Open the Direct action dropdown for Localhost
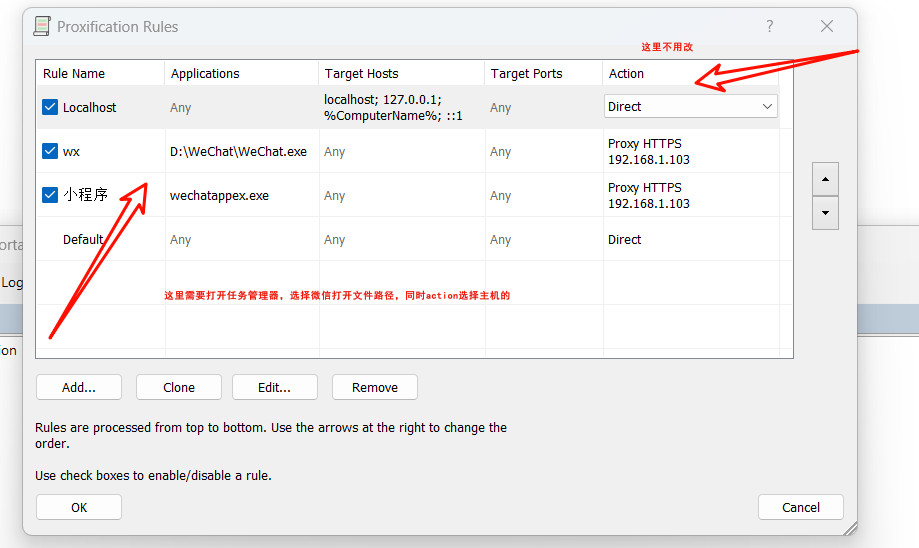The height and width of the screenshot is (548, 919). (x=690, y=107)
